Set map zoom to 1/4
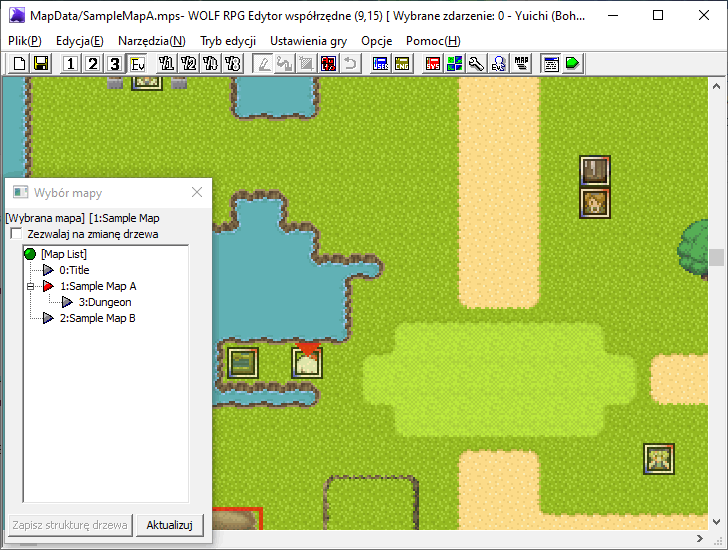This screenshot has height=550, width=728. pos(210,64)
